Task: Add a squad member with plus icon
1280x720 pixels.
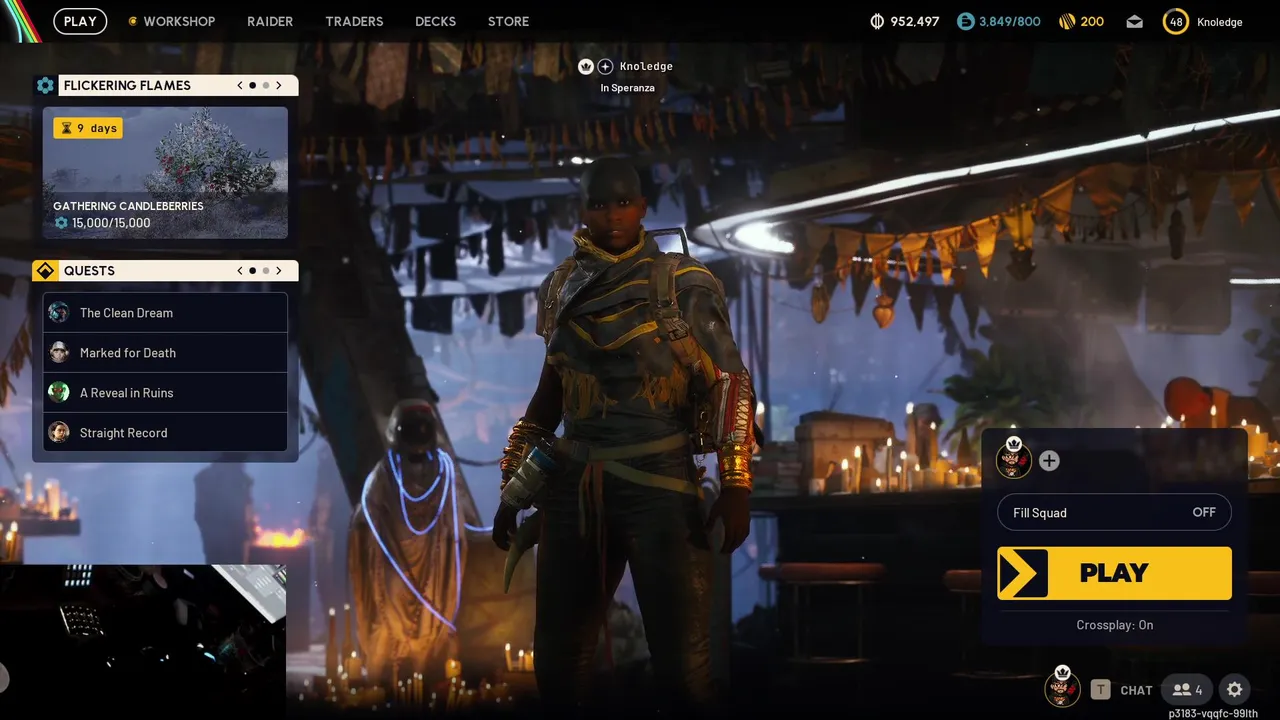Action: 1049,461
